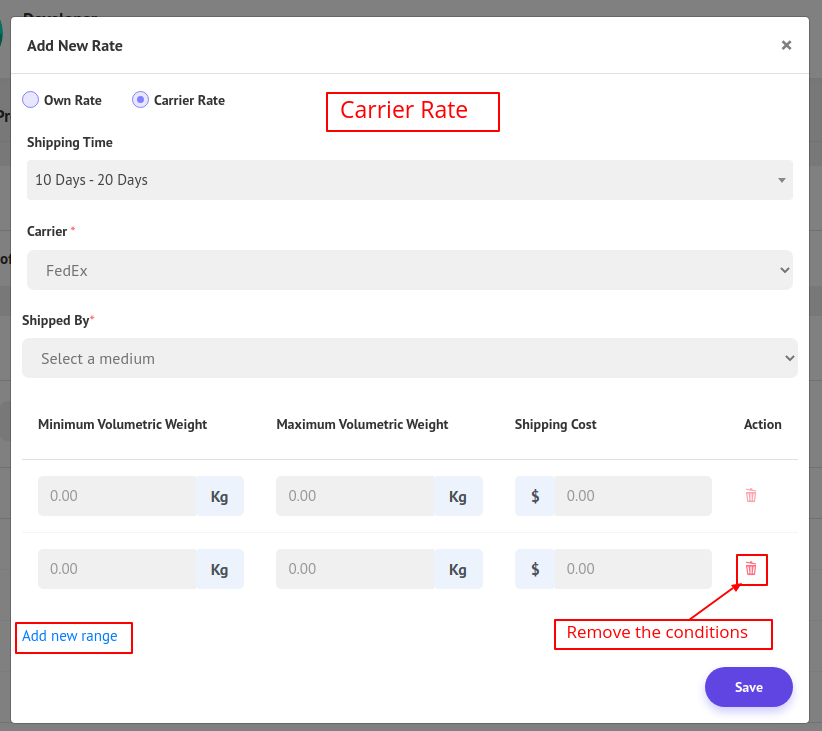Delete the second weight range row
822x731 pixels.
click(x=751, y=569)
